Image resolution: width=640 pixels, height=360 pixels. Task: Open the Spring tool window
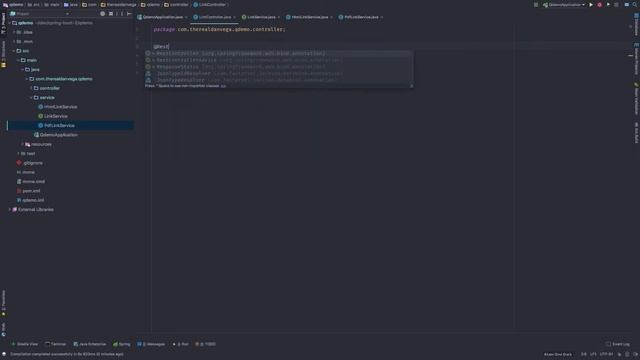[122, 344]
